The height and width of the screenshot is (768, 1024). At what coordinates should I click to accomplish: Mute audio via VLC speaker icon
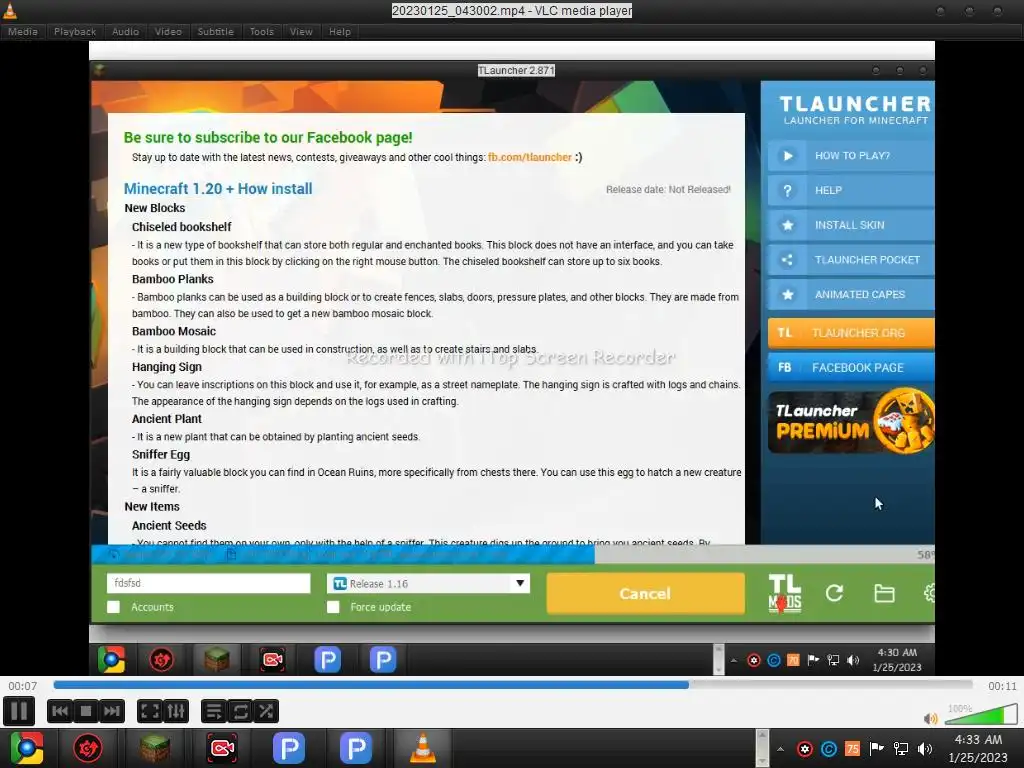coord(930,718)
